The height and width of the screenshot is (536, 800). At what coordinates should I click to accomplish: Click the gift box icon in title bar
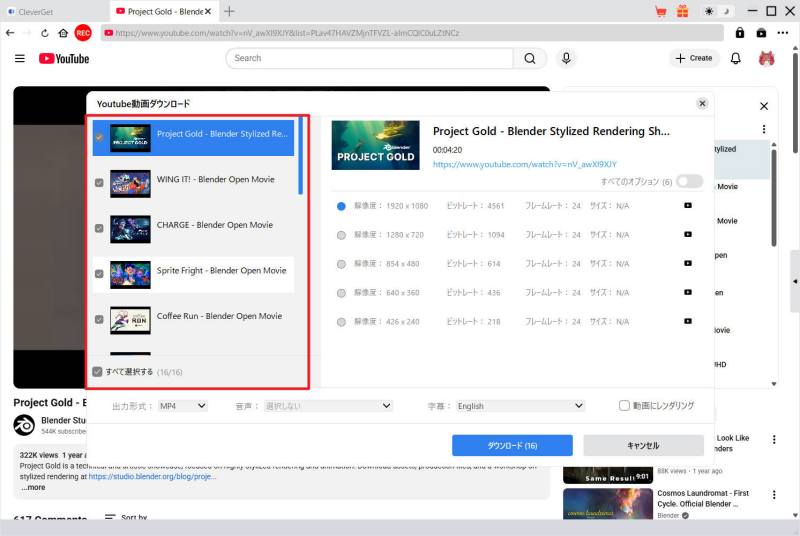tap(682, 11)
